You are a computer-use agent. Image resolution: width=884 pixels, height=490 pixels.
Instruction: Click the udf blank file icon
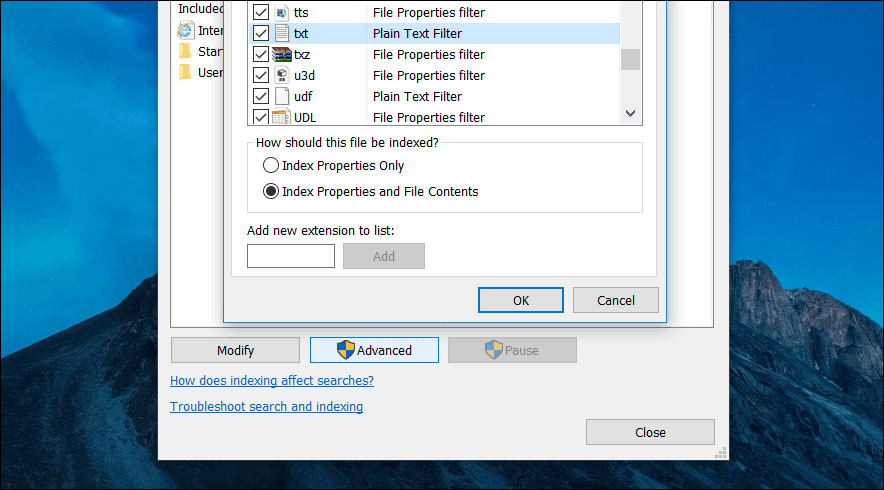coord(282,96)
